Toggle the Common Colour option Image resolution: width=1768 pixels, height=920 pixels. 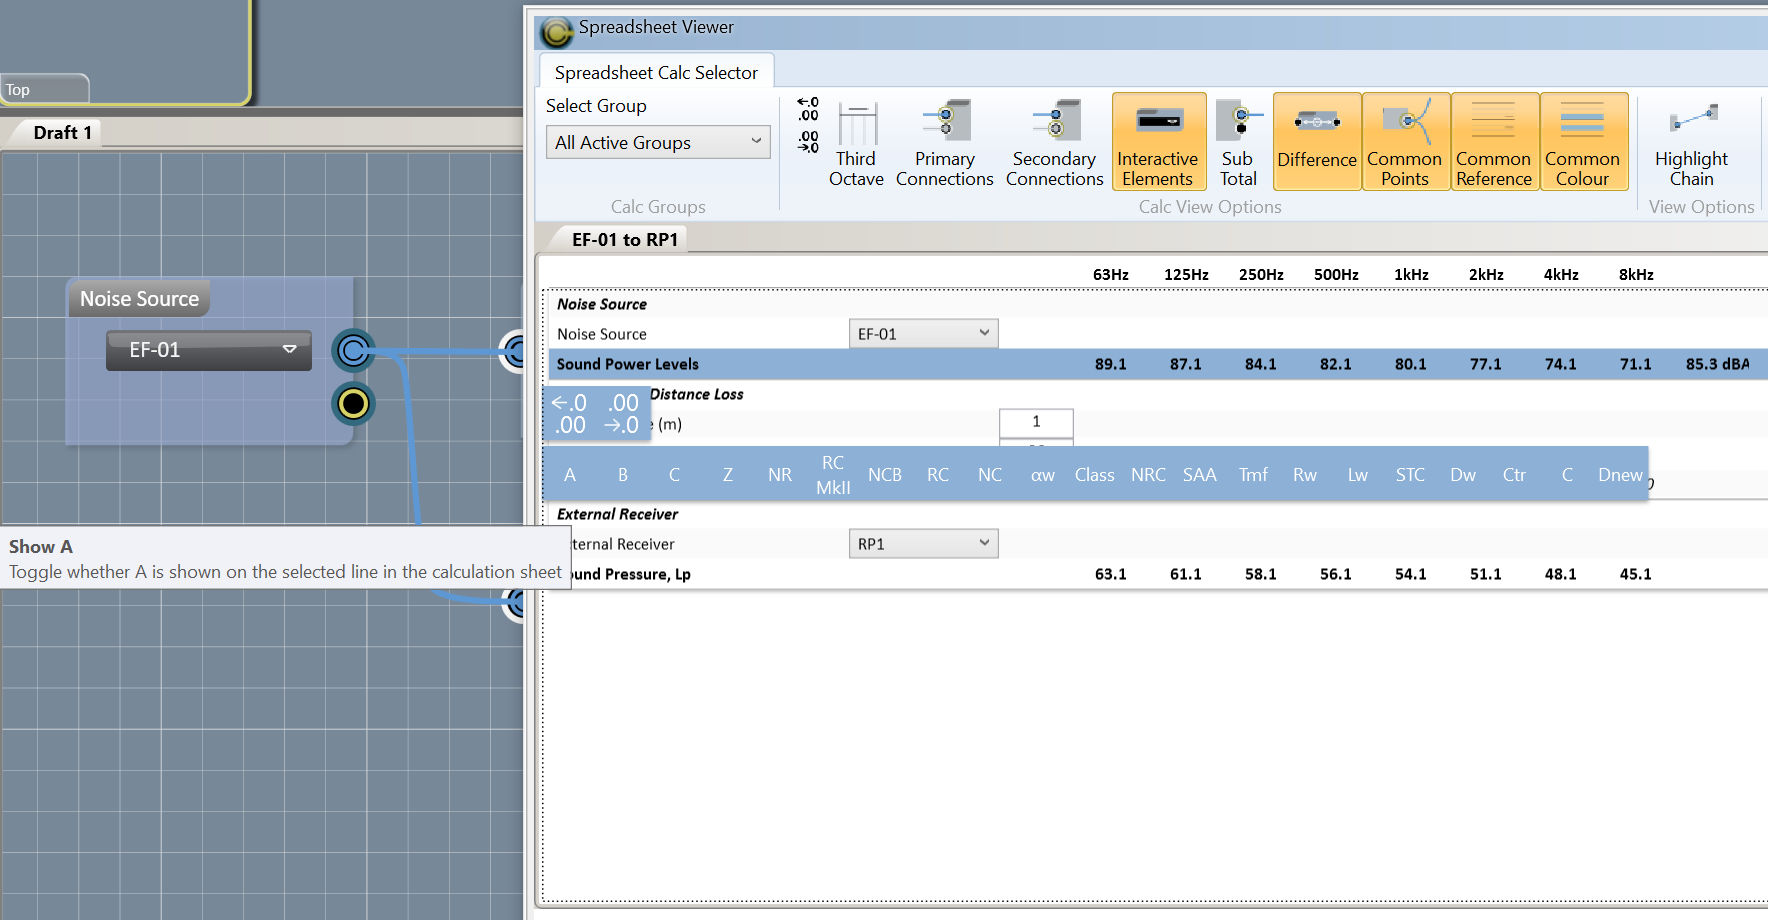pyautogui.click(x=1582, y=142)
